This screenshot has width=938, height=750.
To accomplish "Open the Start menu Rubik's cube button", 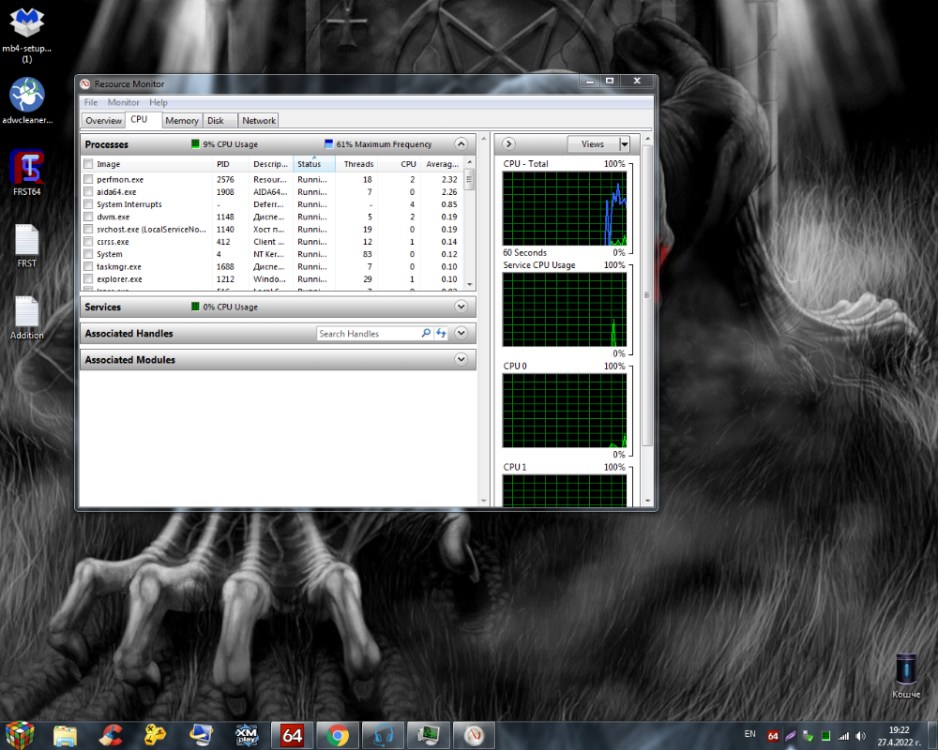I will (x=20, y=735).
